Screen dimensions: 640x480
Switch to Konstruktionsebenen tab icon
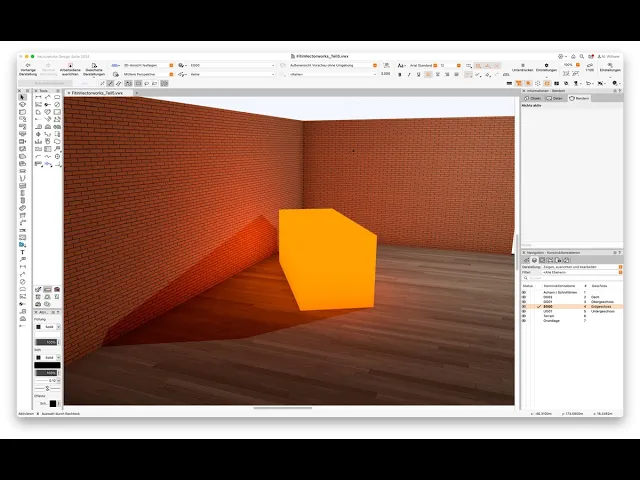(x=534, y=260)
